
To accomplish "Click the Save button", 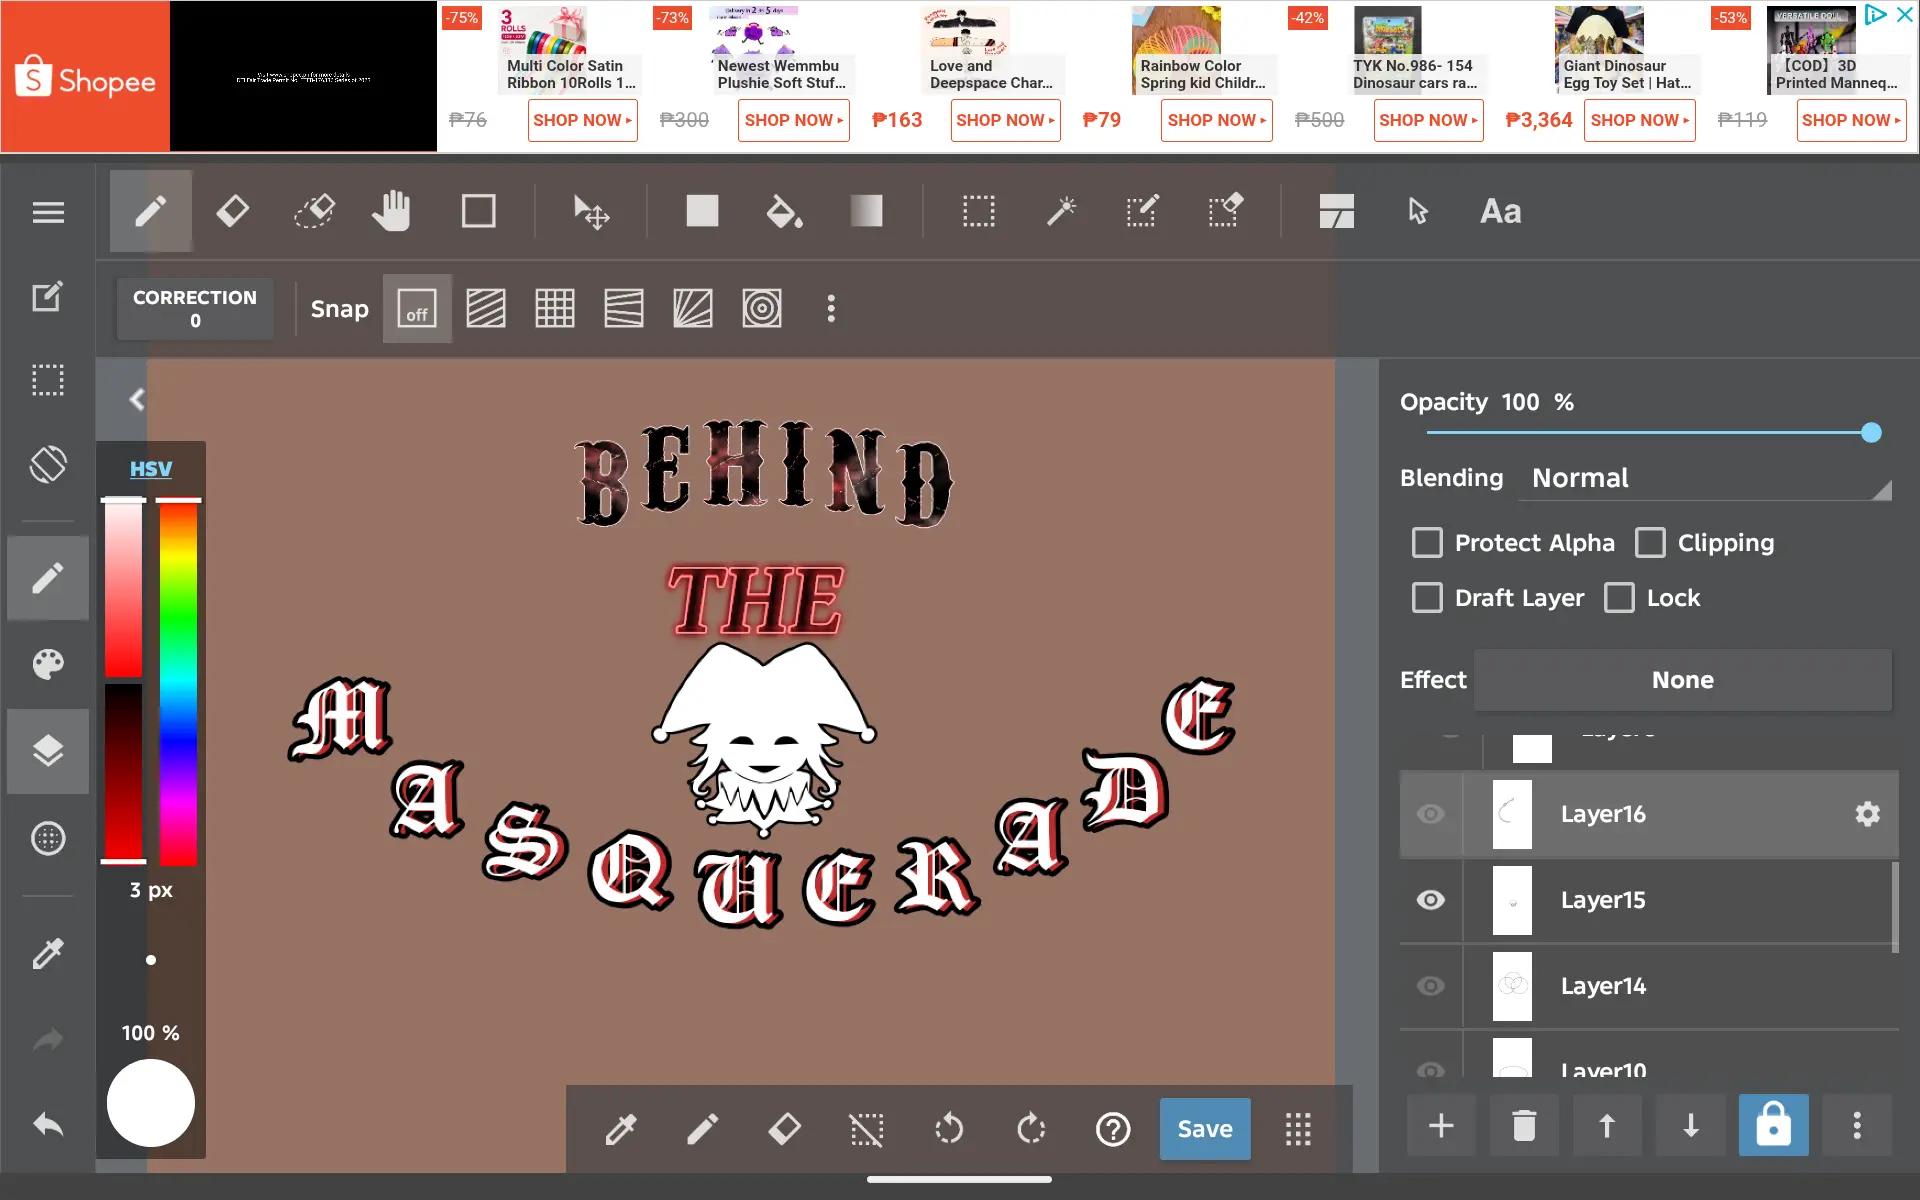I will [1205, 1129].
